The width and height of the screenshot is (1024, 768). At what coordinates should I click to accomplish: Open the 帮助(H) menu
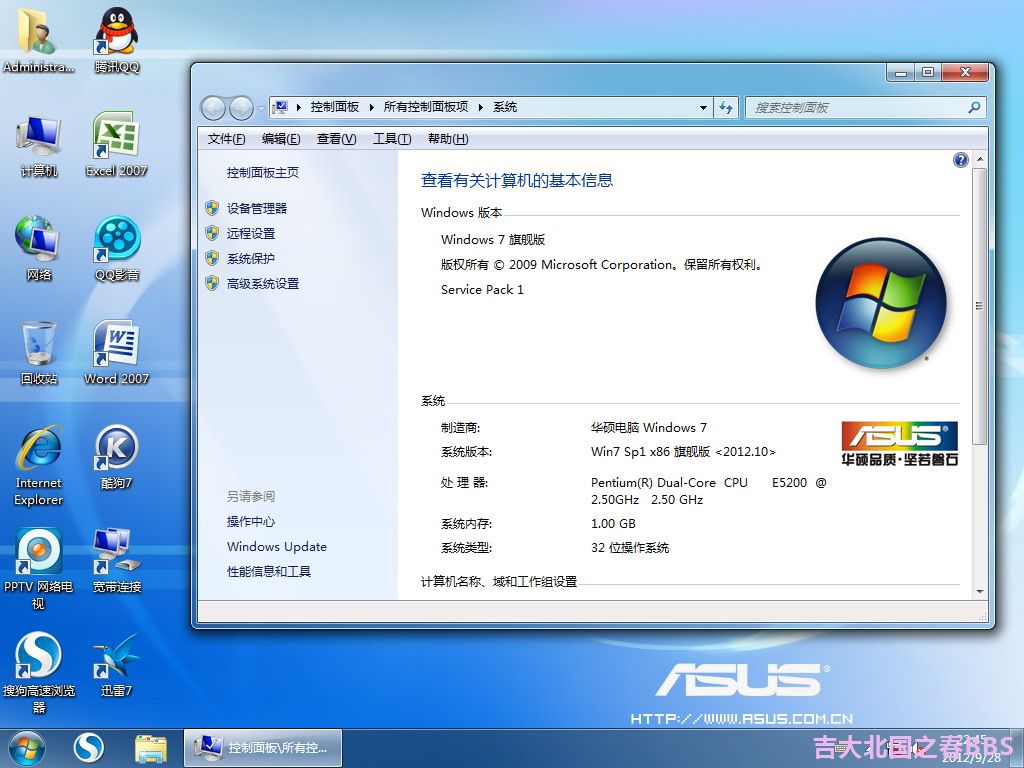pyautogui.click(x=448, y=138)
